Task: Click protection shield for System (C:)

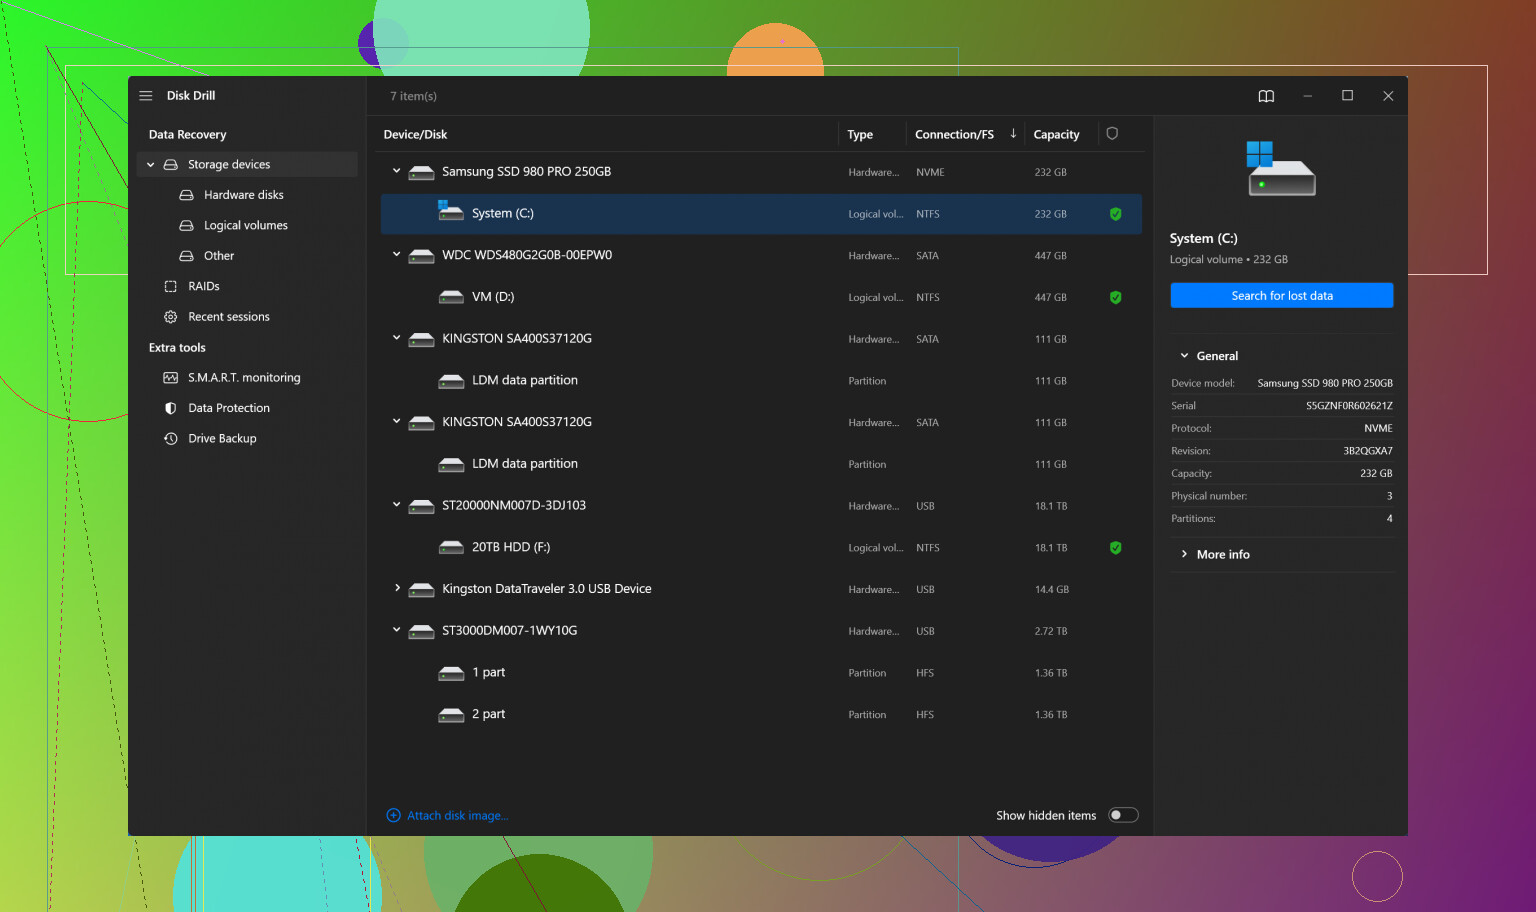Action: tap(1115, 214)
